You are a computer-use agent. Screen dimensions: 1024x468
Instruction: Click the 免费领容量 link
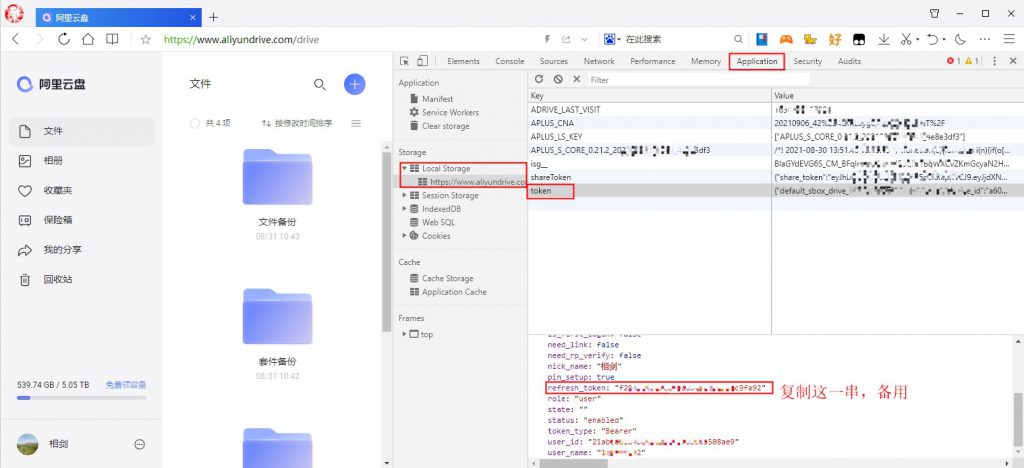(x=126, y=384)
